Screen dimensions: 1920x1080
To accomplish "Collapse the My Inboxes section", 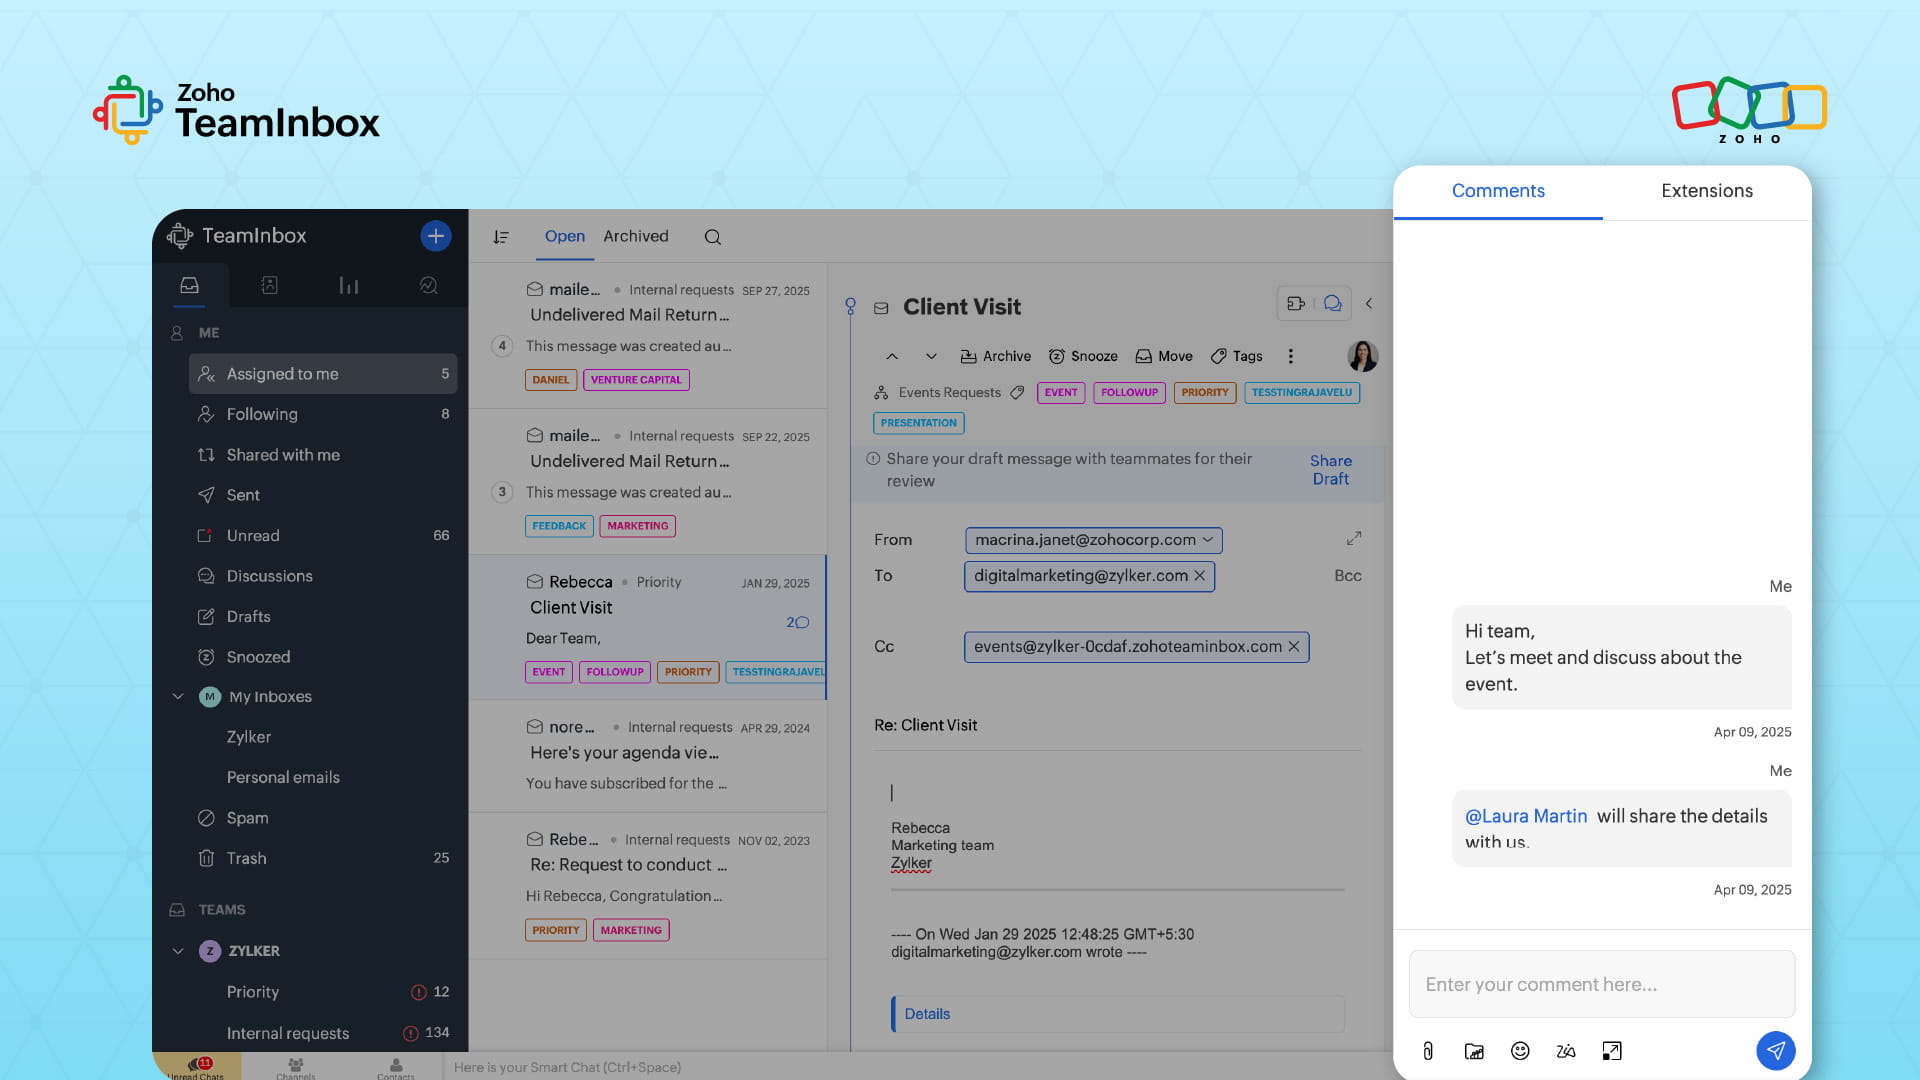I will (x=178, y=697).
